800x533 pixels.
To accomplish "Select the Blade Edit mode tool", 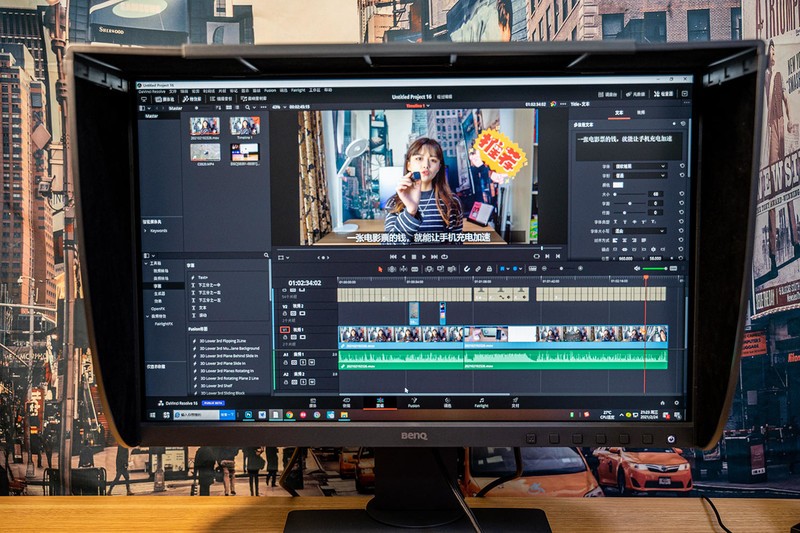I will pos(415,269).
